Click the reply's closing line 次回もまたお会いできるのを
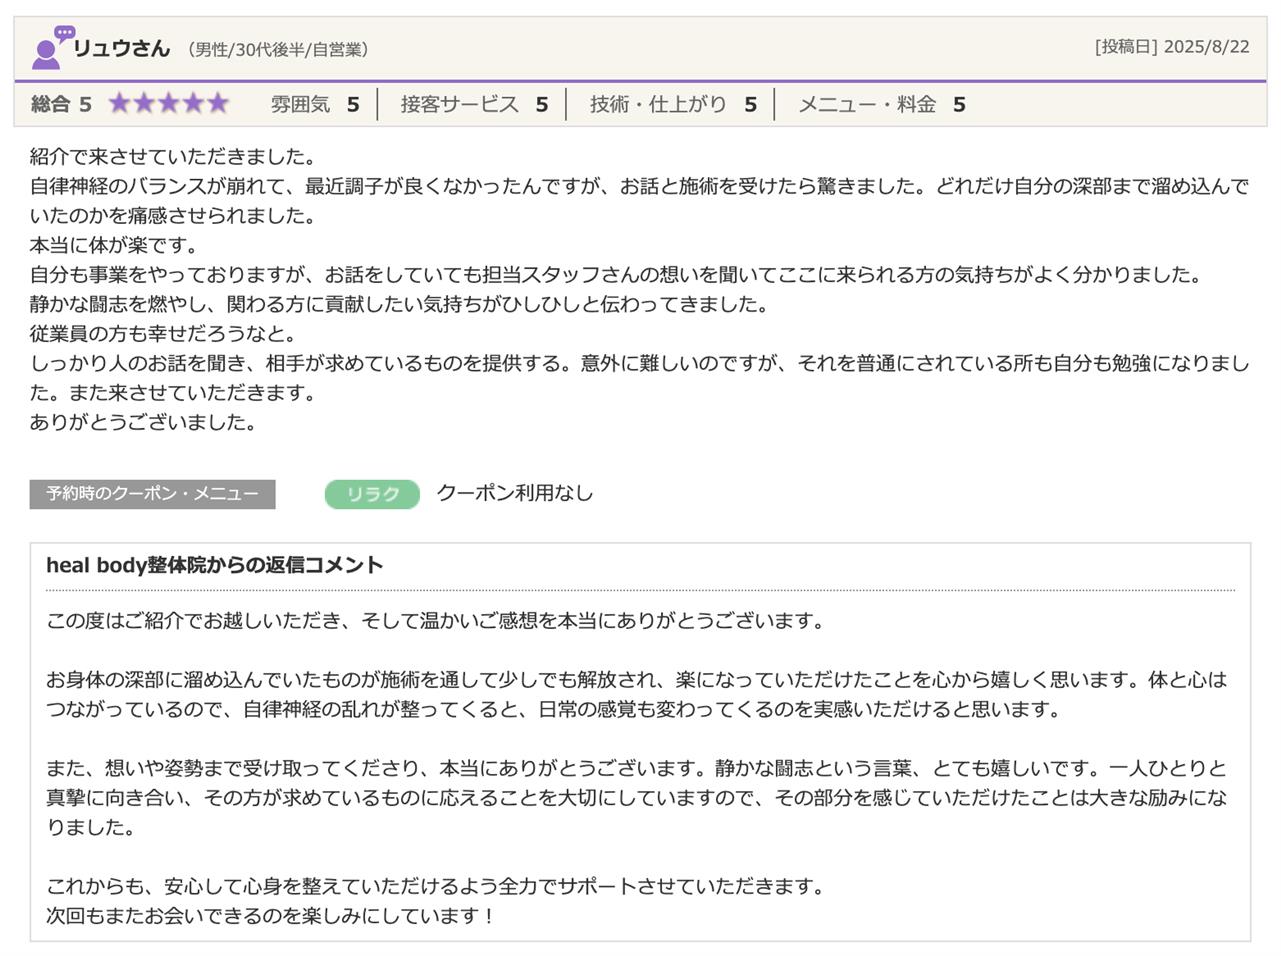The image size is (1281, 956). [x=270, y=915]
